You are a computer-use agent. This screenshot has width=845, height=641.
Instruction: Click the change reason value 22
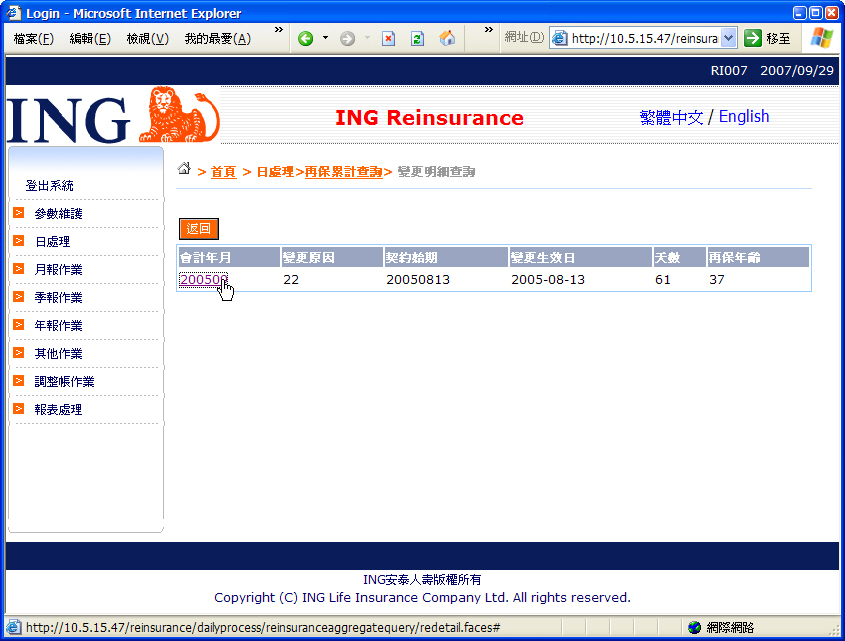coord(291,280)
